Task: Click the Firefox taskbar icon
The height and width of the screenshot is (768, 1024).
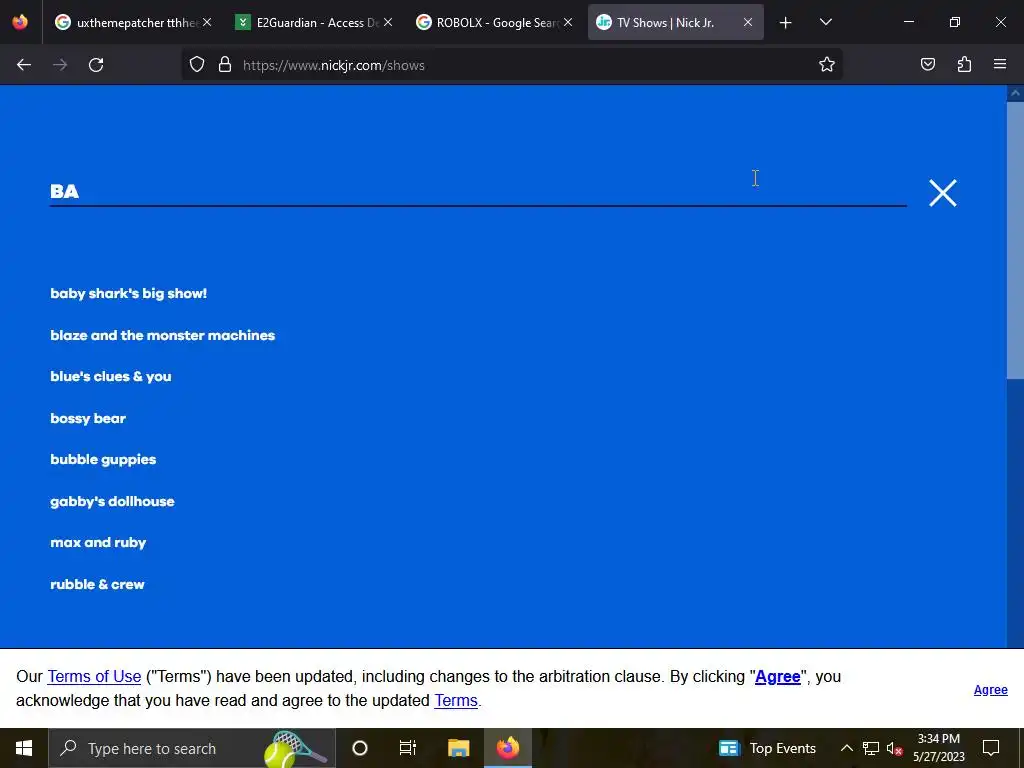Action: (x=508, y=748)
